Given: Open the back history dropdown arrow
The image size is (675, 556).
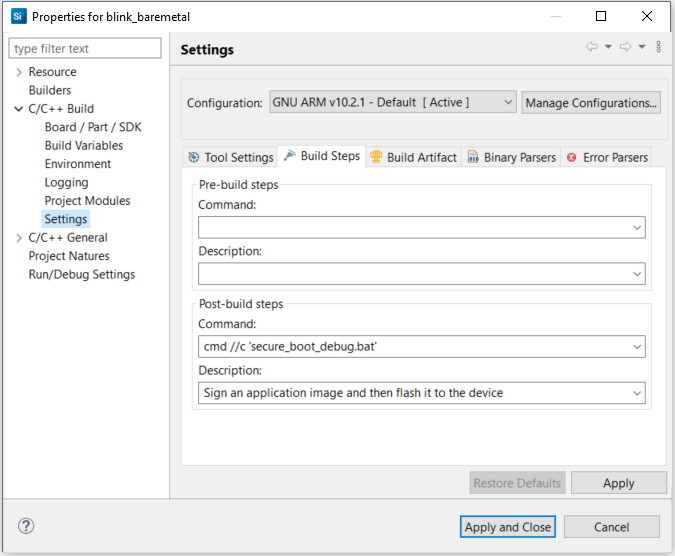Looking at the screenshot, I should point(608,47).
